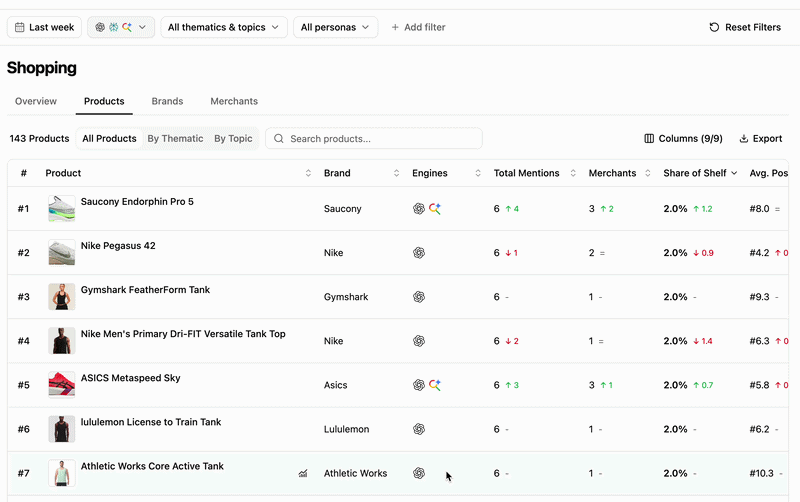Open Nike Men's Primary Dri-FIT Tank name
Image resolution: width=800 pixels, height=502 pixels.
(x=183, y=334)
